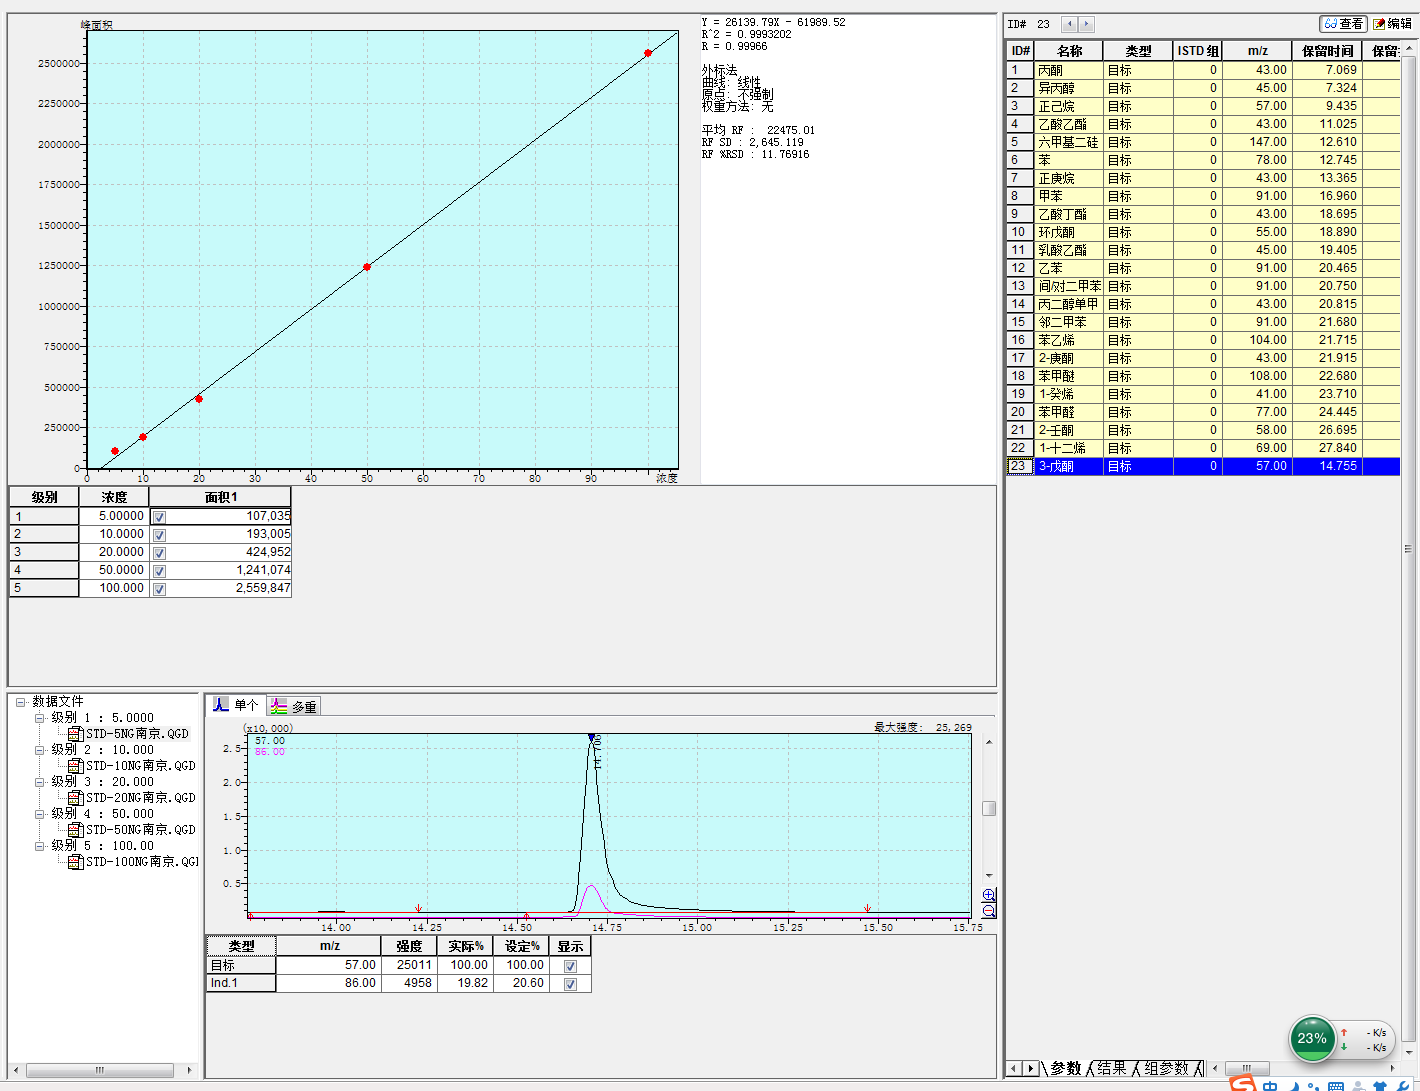Open Sogou skin shirt icon
The width and height of the screenshot is (1420, 1091).
coord(1380,1087)
